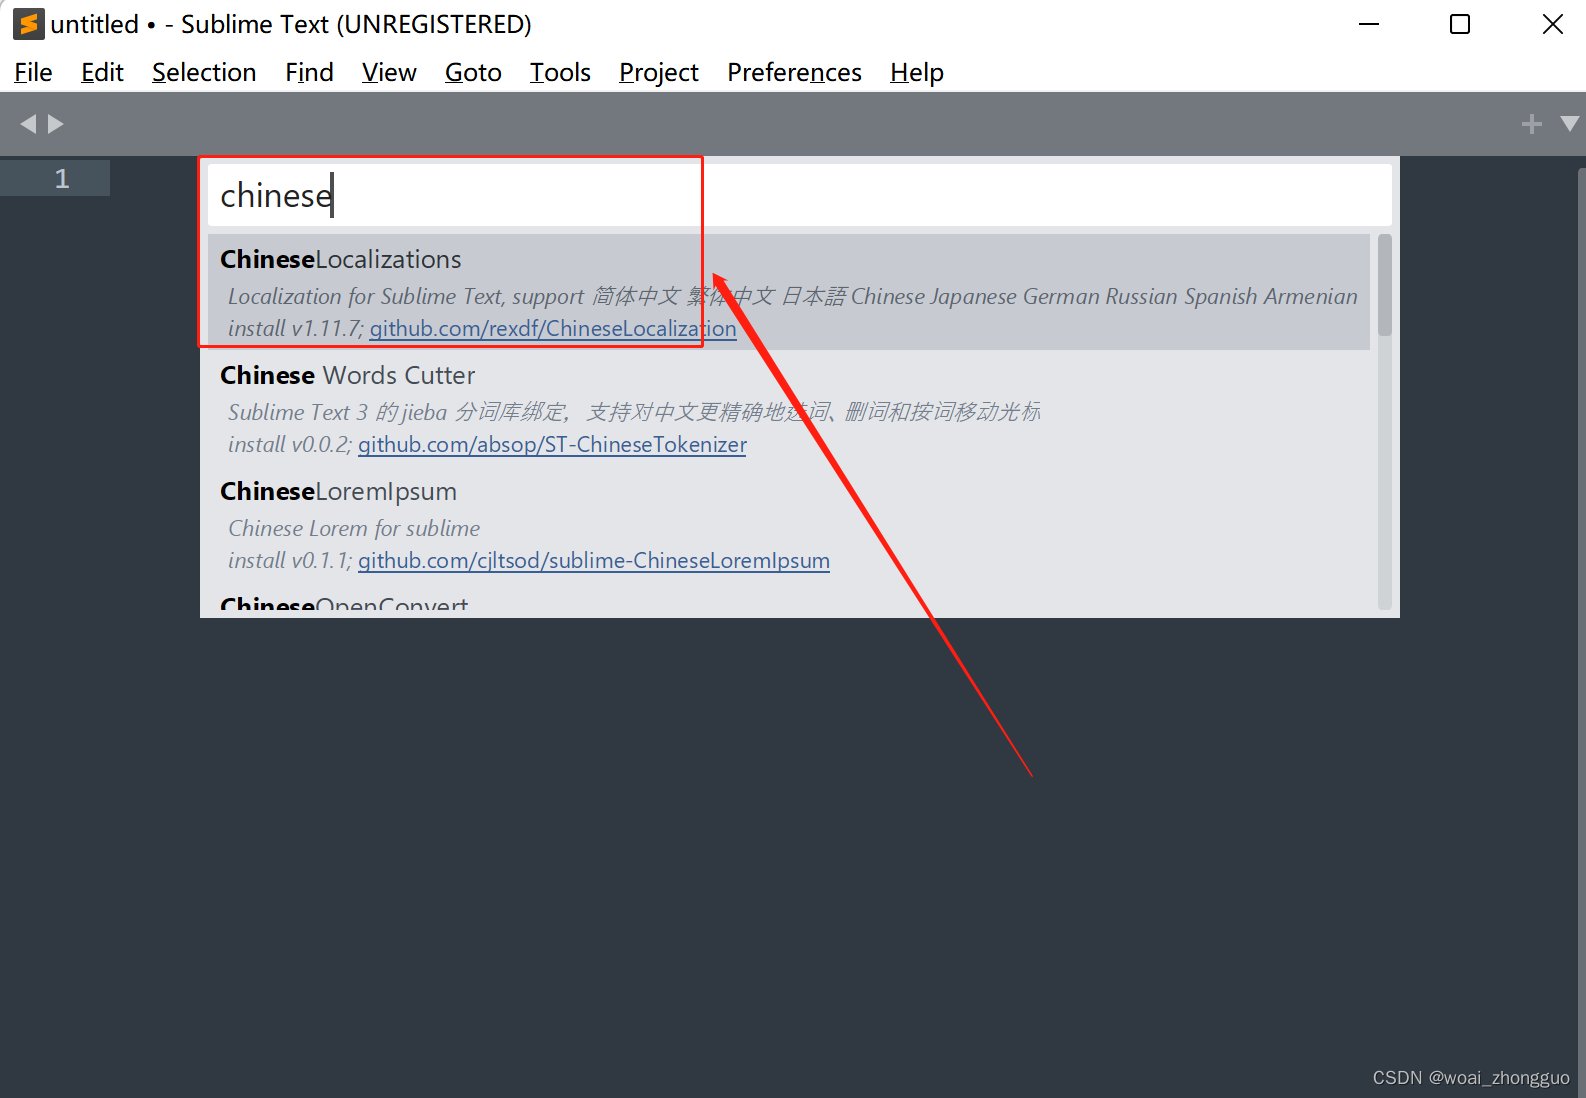The width and height of the screenshot is (1586, 1098).
Task: Open the tab list dropdown arrow
Action: pos(1569,124)
